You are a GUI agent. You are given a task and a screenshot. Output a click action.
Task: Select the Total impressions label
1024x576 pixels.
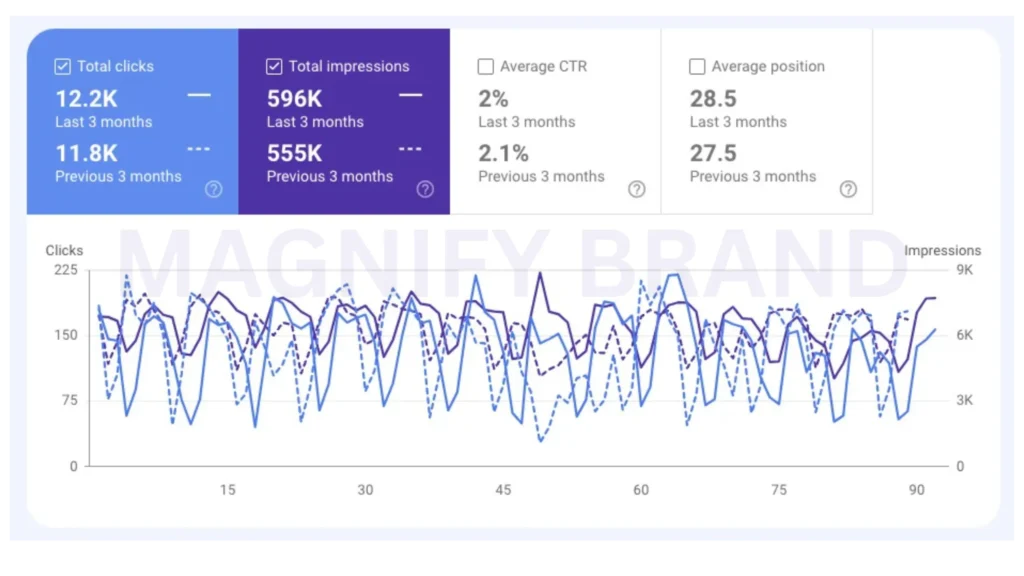pos(349,67)
